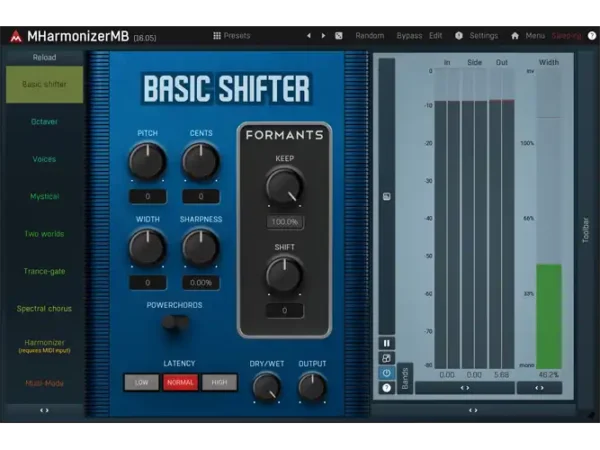The image size is (600, 450).
Task: Click the MeldaProduction logo icon
Action: (x=16, y=36)
